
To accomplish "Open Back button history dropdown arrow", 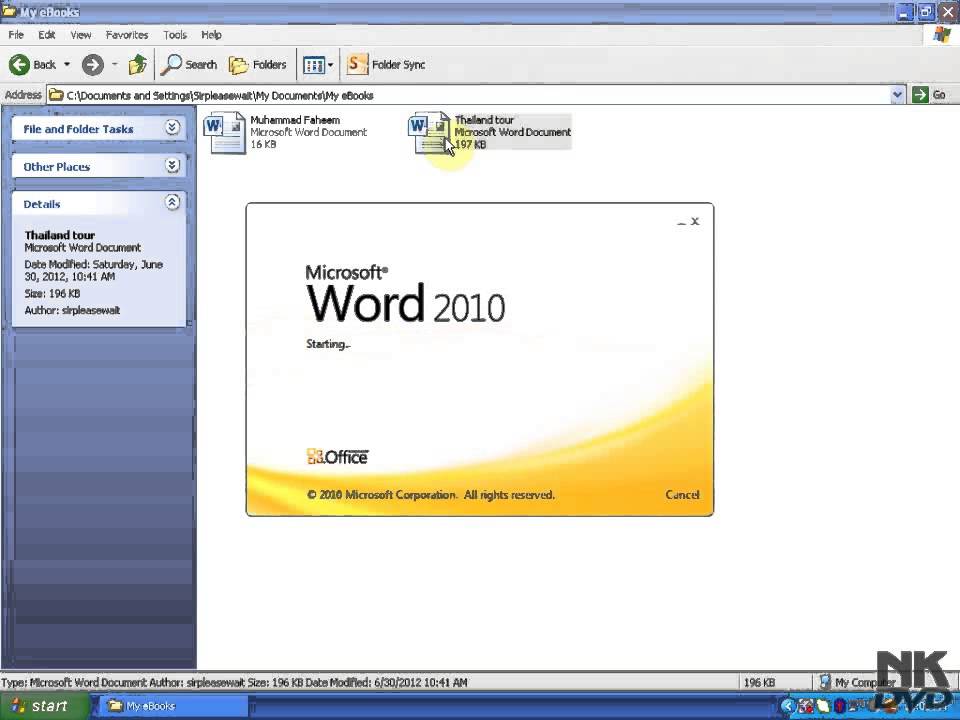I will coord(67,64).
